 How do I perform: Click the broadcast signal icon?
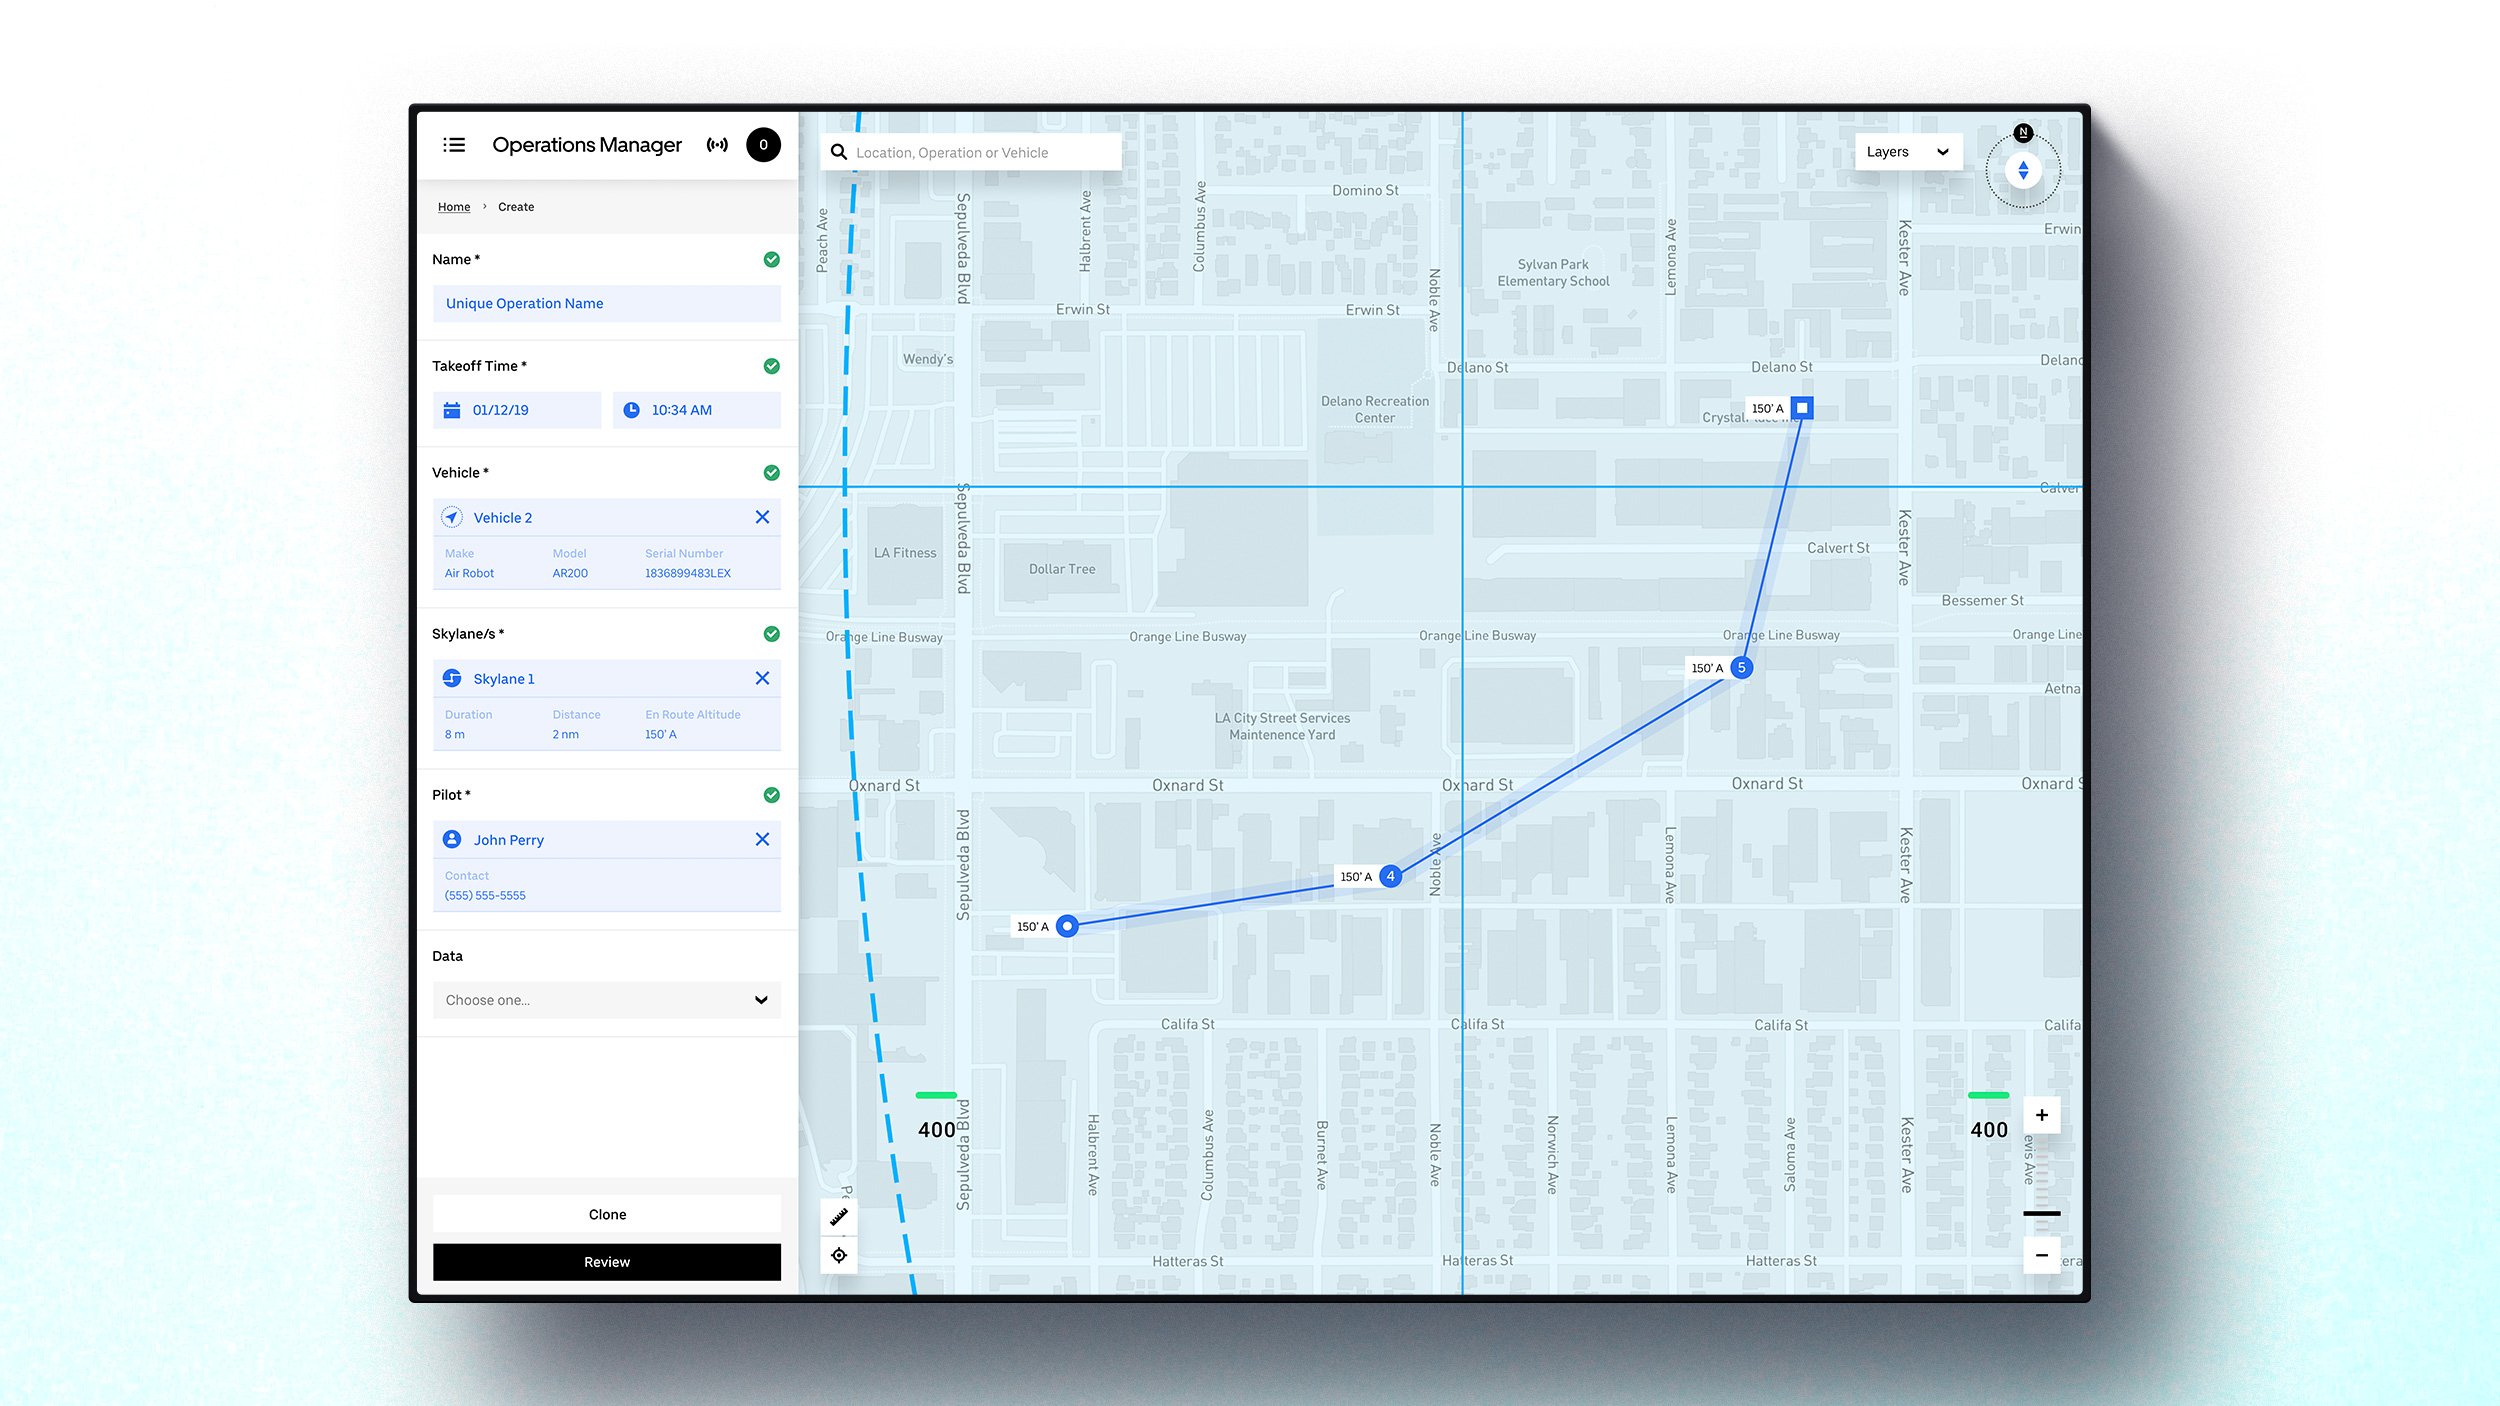[717, 145]
